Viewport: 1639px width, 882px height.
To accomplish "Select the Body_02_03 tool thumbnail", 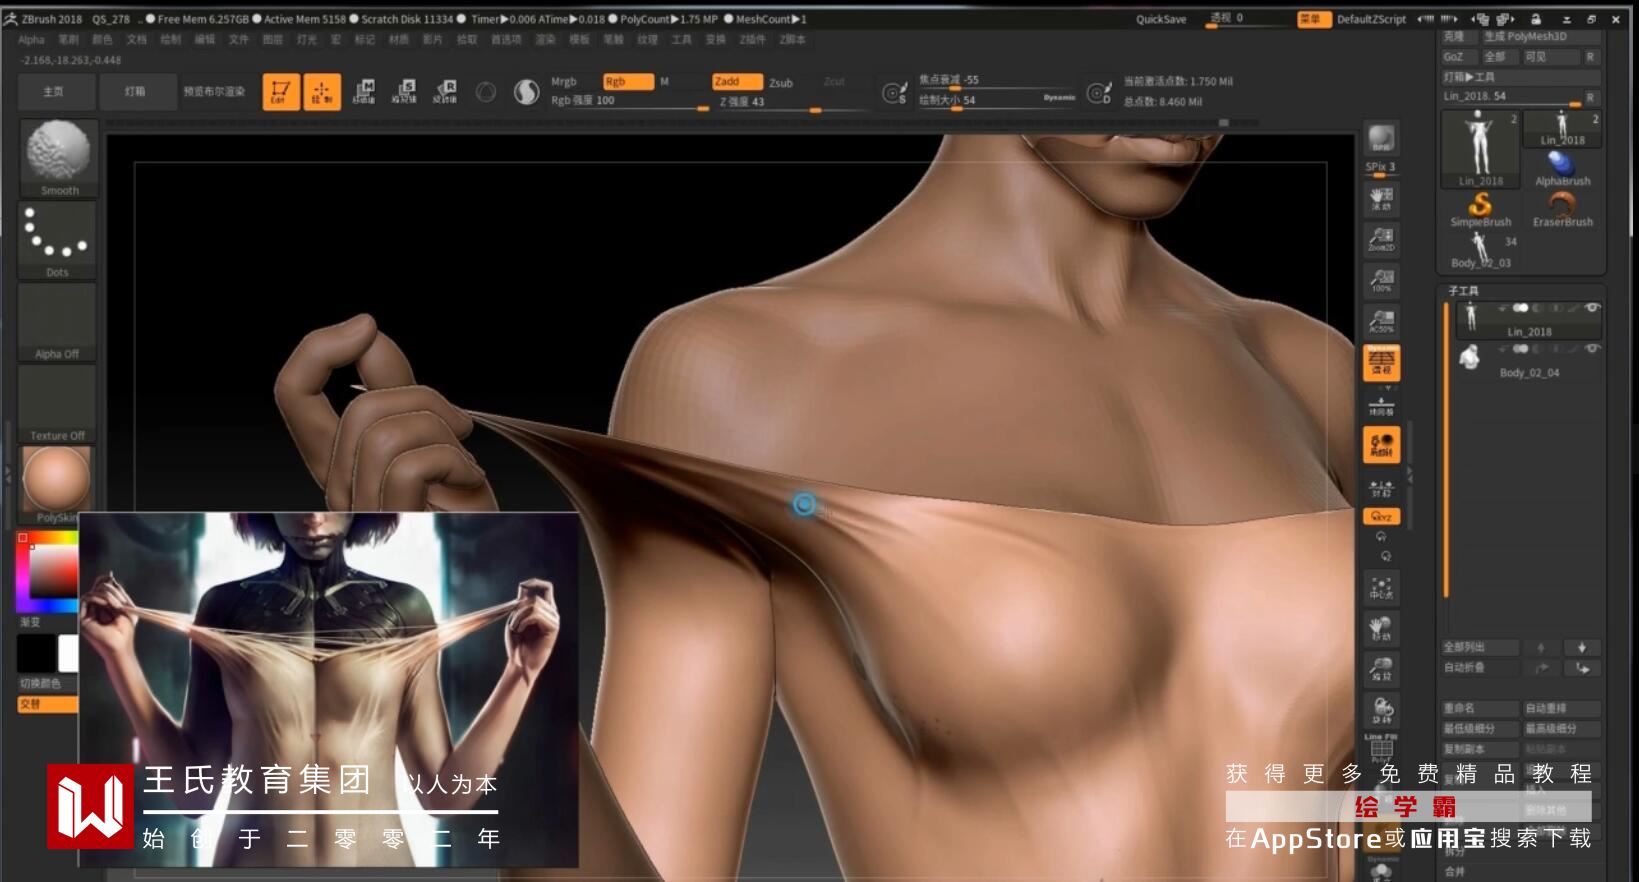I will coord(1480,250).
